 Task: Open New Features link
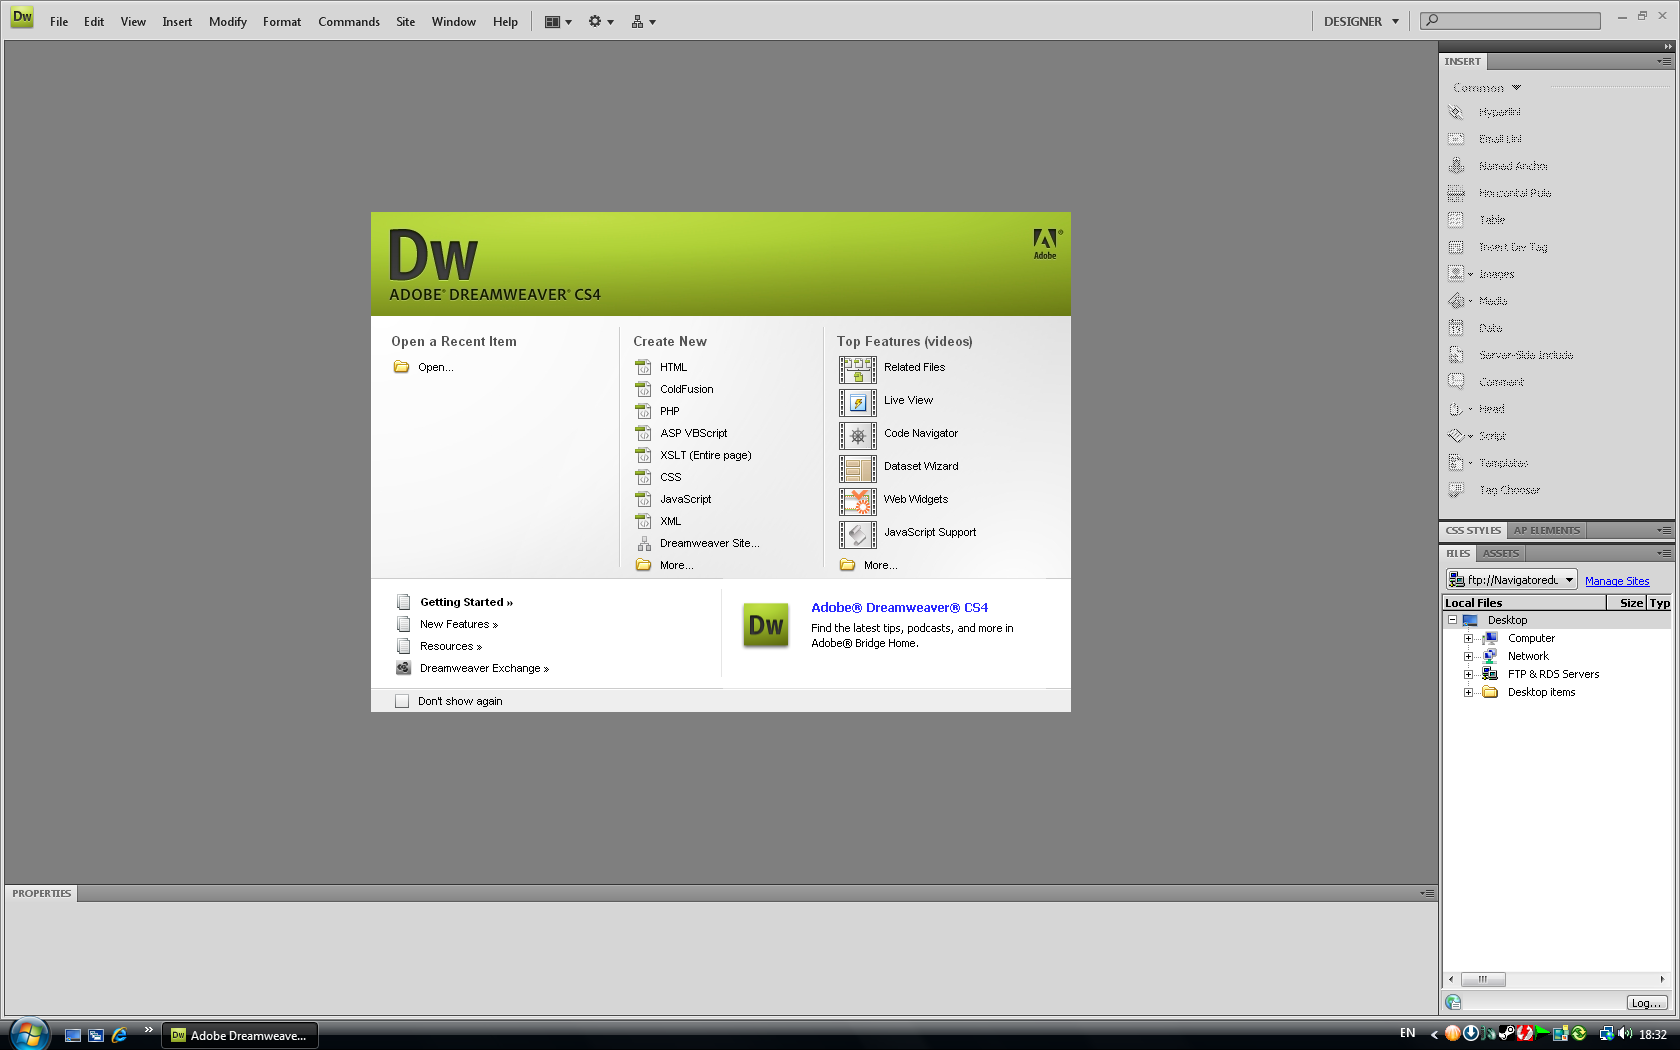[x=459, y=624]
